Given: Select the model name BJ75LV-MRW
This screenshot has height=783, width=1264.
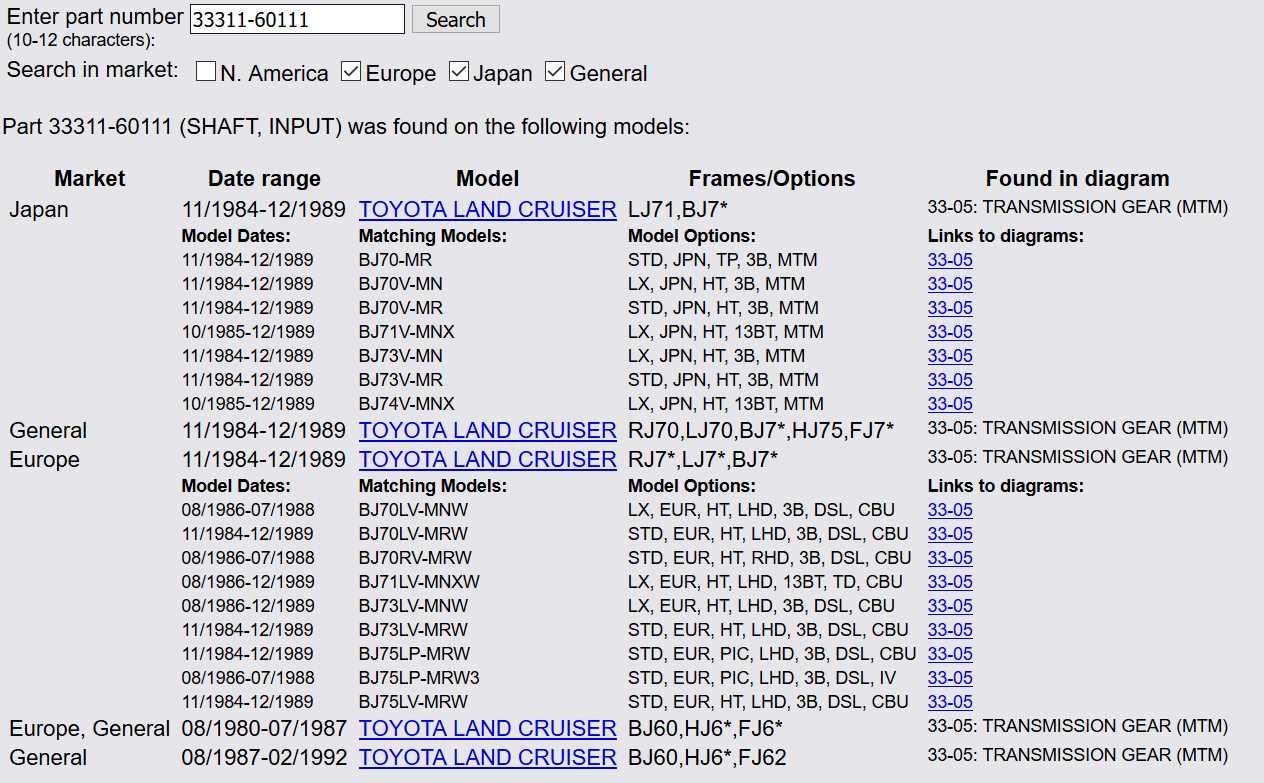Looking at the screenshot, I should (x=413, y=702).
